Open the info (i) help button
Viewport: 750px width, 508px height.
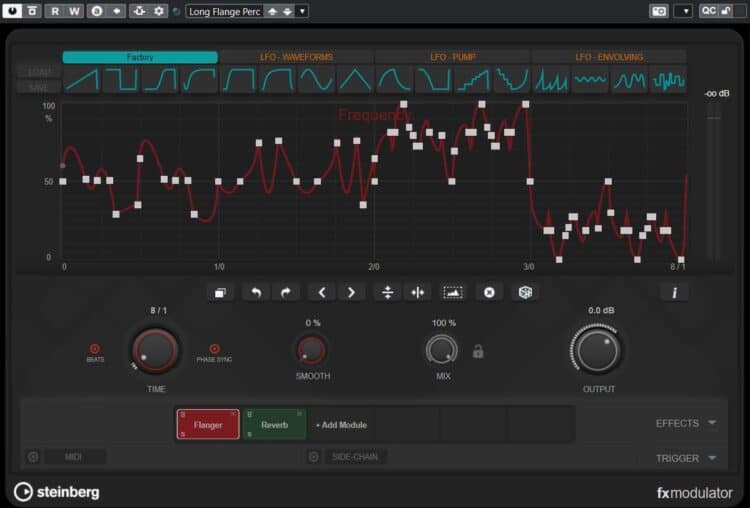pos(674,292)
